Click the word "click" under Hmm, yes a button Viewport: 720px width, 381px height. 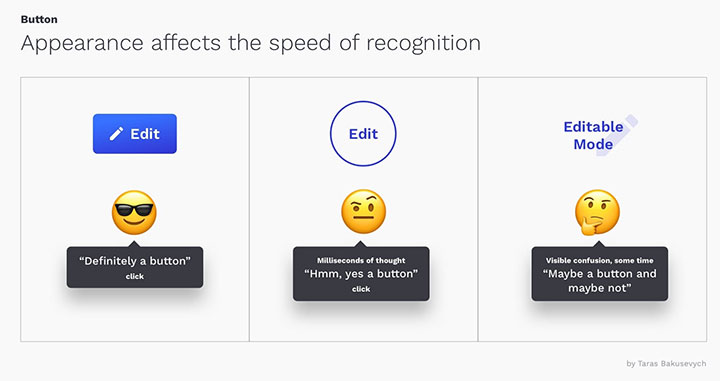tap(361, 289)
